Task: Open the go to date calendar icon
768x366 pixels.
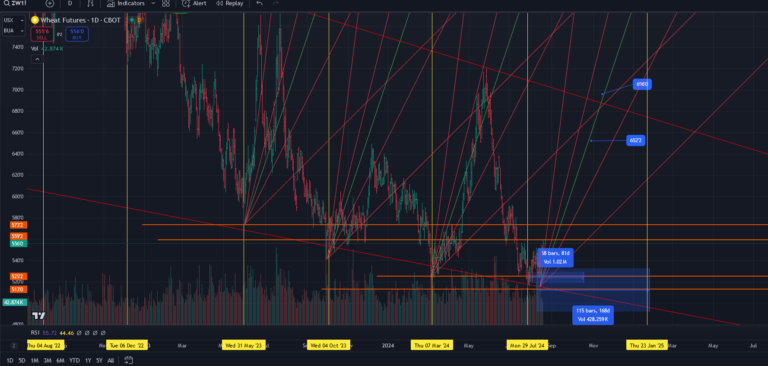Action: (129, 361)
